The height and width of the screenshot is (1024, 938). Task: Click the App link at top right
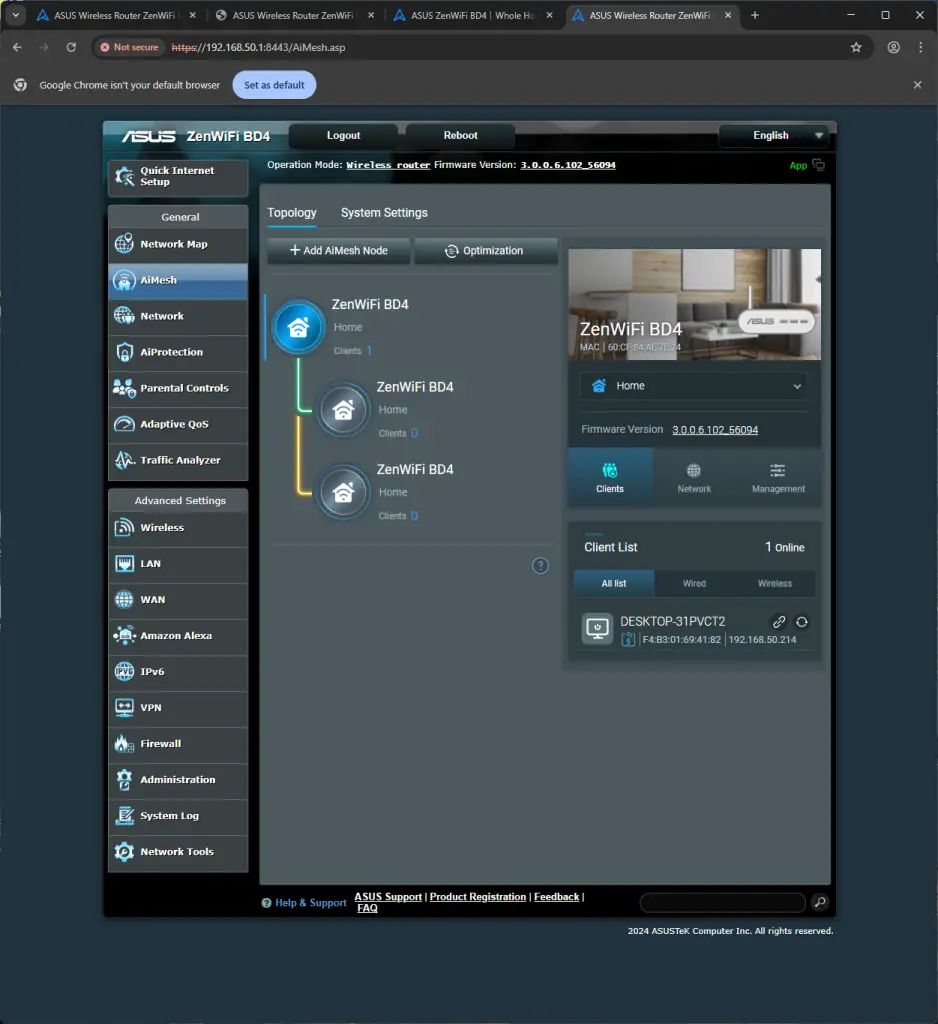coord(798,165)
